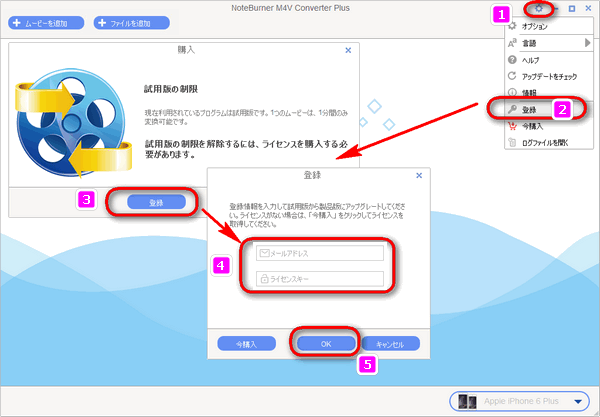Click the key icon beside 登録
600x417 pixels.
point(512,109)
